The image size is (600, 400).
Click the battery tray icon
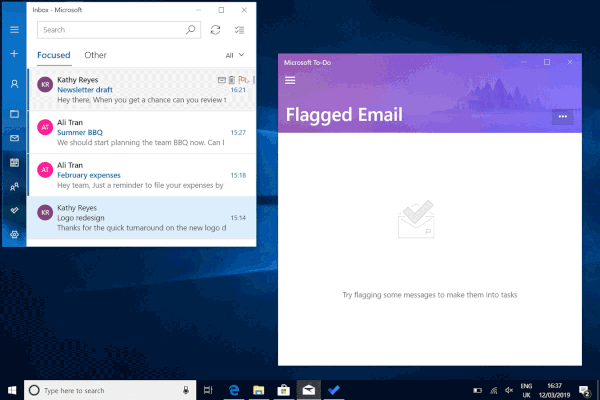[x=478, y=390]
